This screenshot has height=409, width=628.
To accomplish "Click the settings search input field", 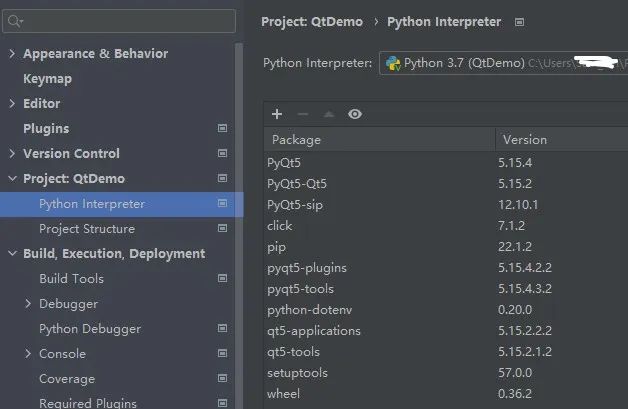I will [125, 21].
